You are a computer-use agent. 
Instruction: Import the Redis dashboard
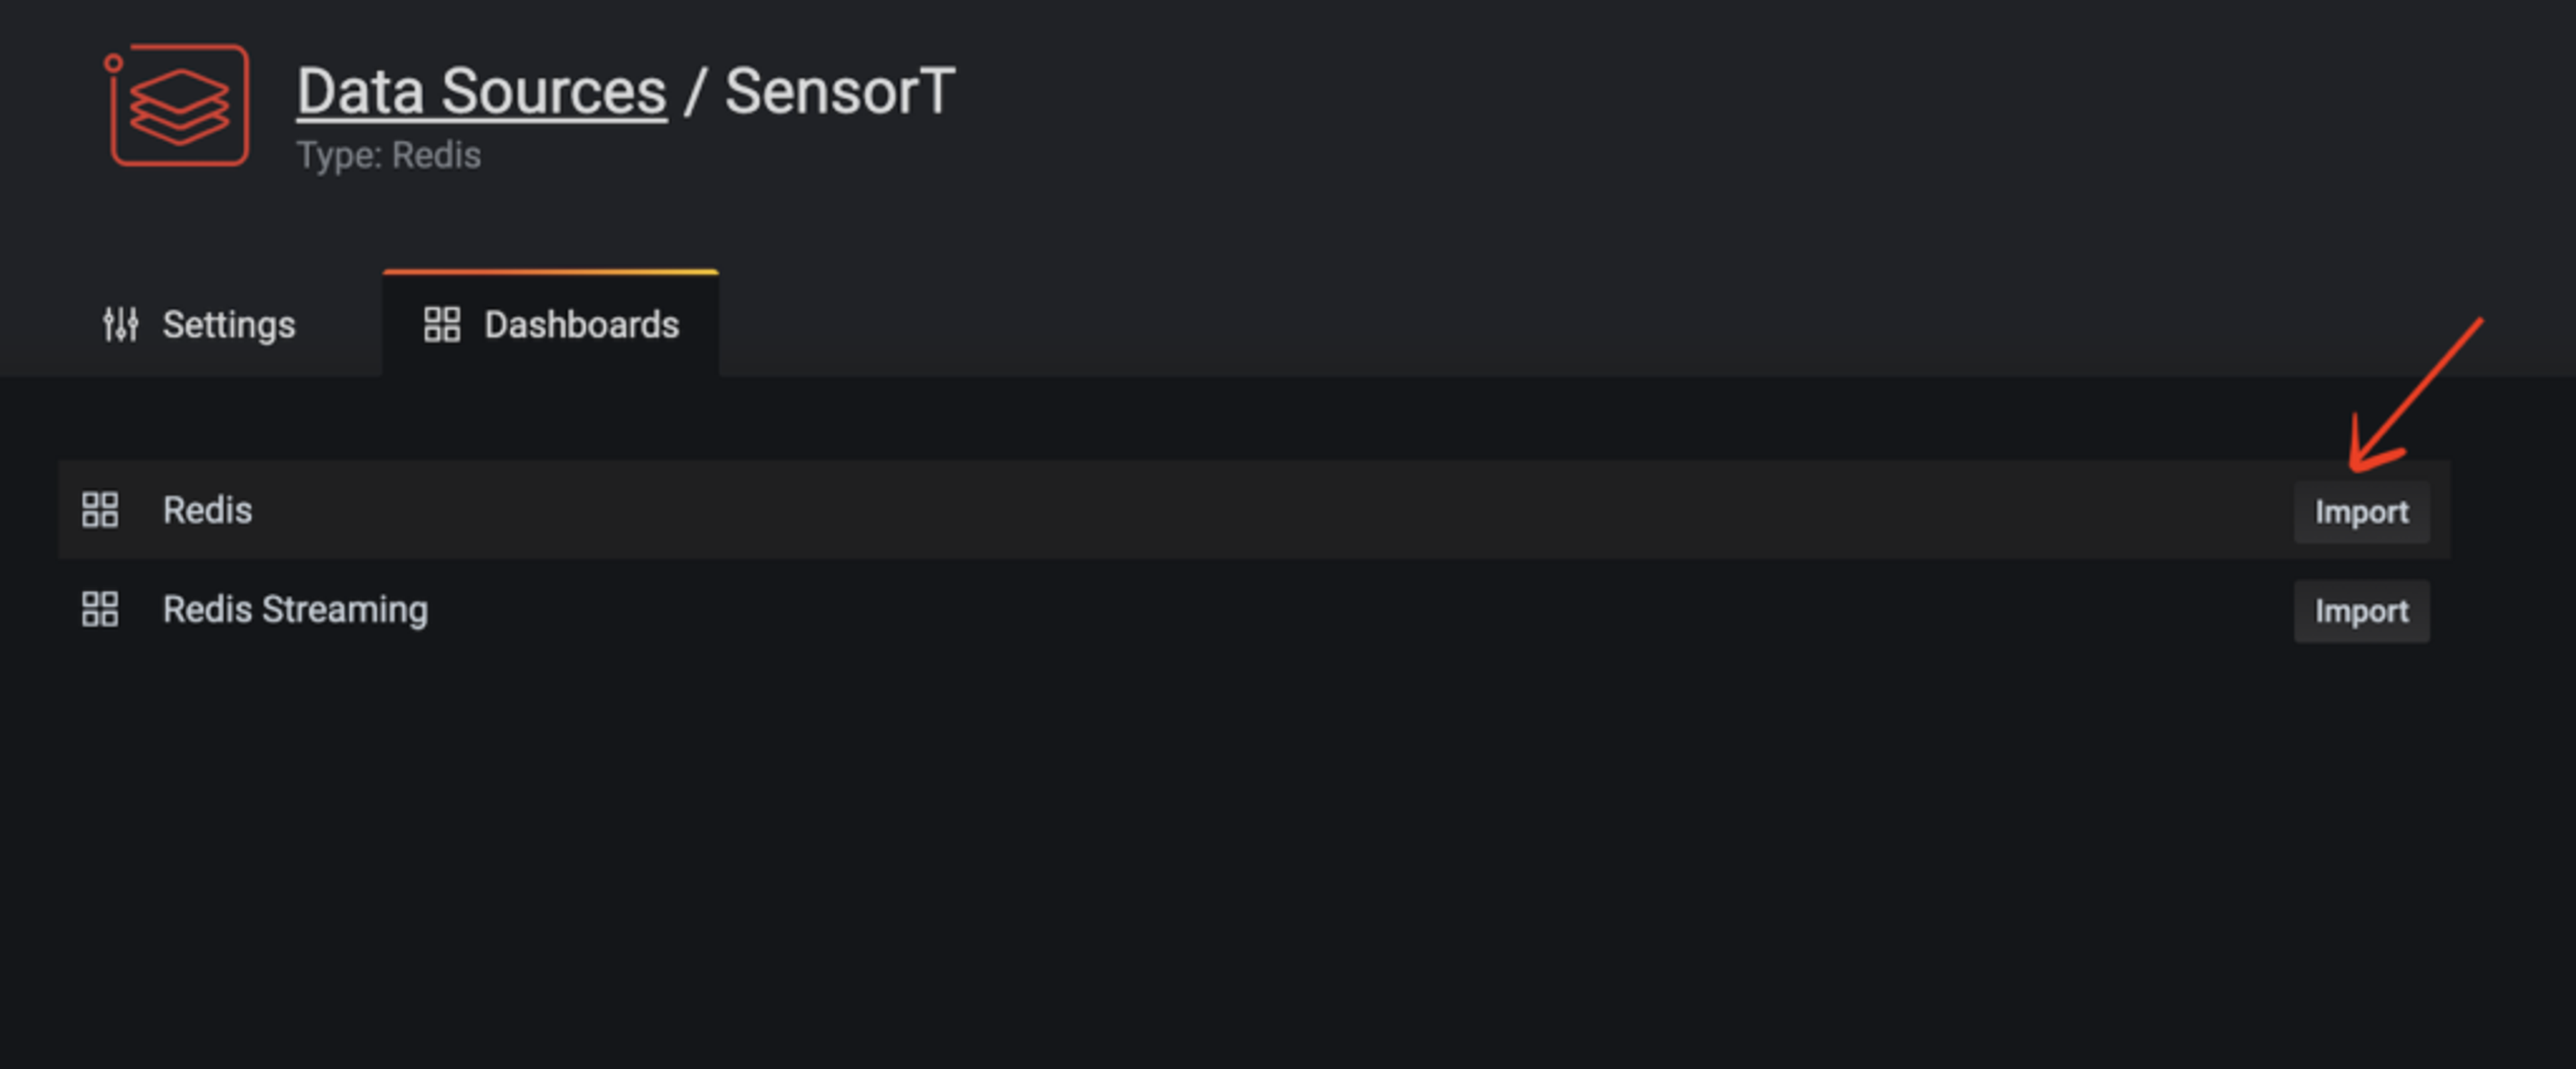point(2361,512)
